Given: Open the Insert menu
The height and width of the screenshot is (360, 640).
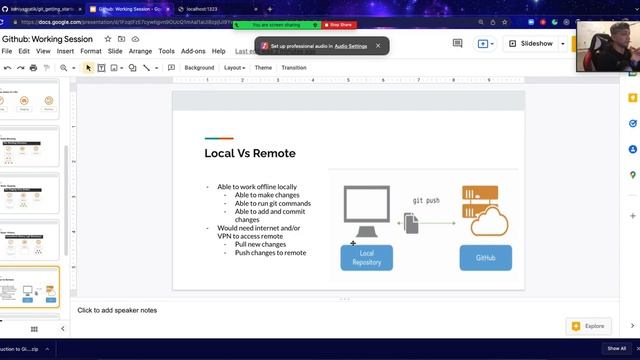Looking at the screenshot, I should [x=65, y=51].
